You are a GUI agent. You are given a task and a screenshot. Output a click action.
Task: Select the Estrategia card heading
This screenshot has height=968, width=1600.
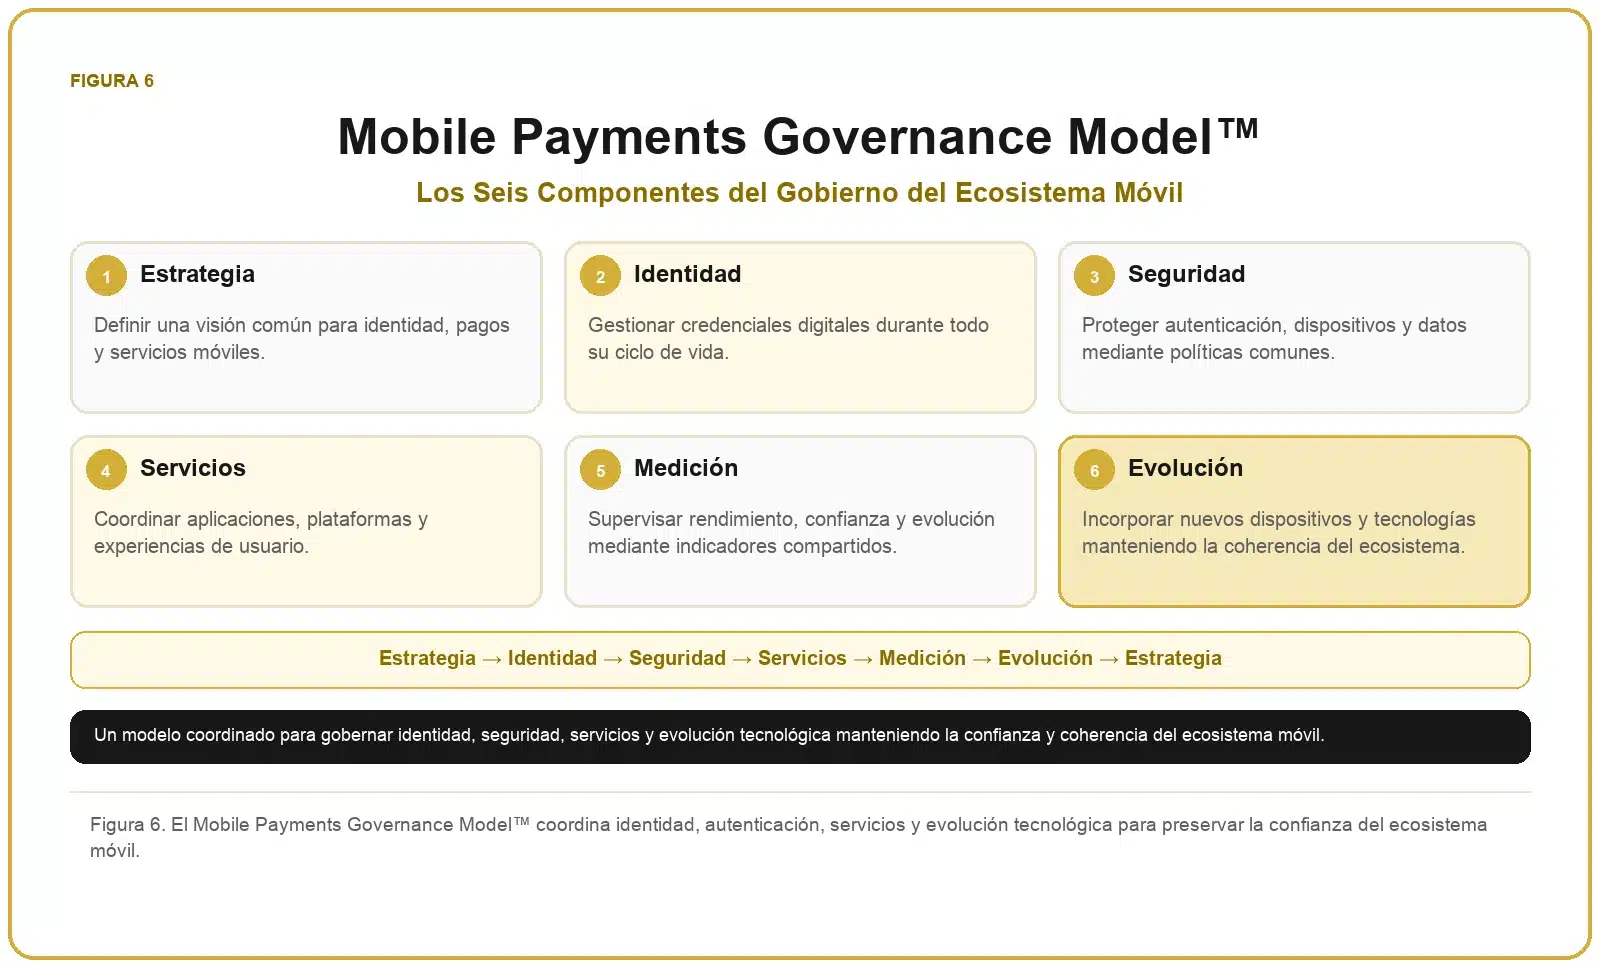coord(197,274)
